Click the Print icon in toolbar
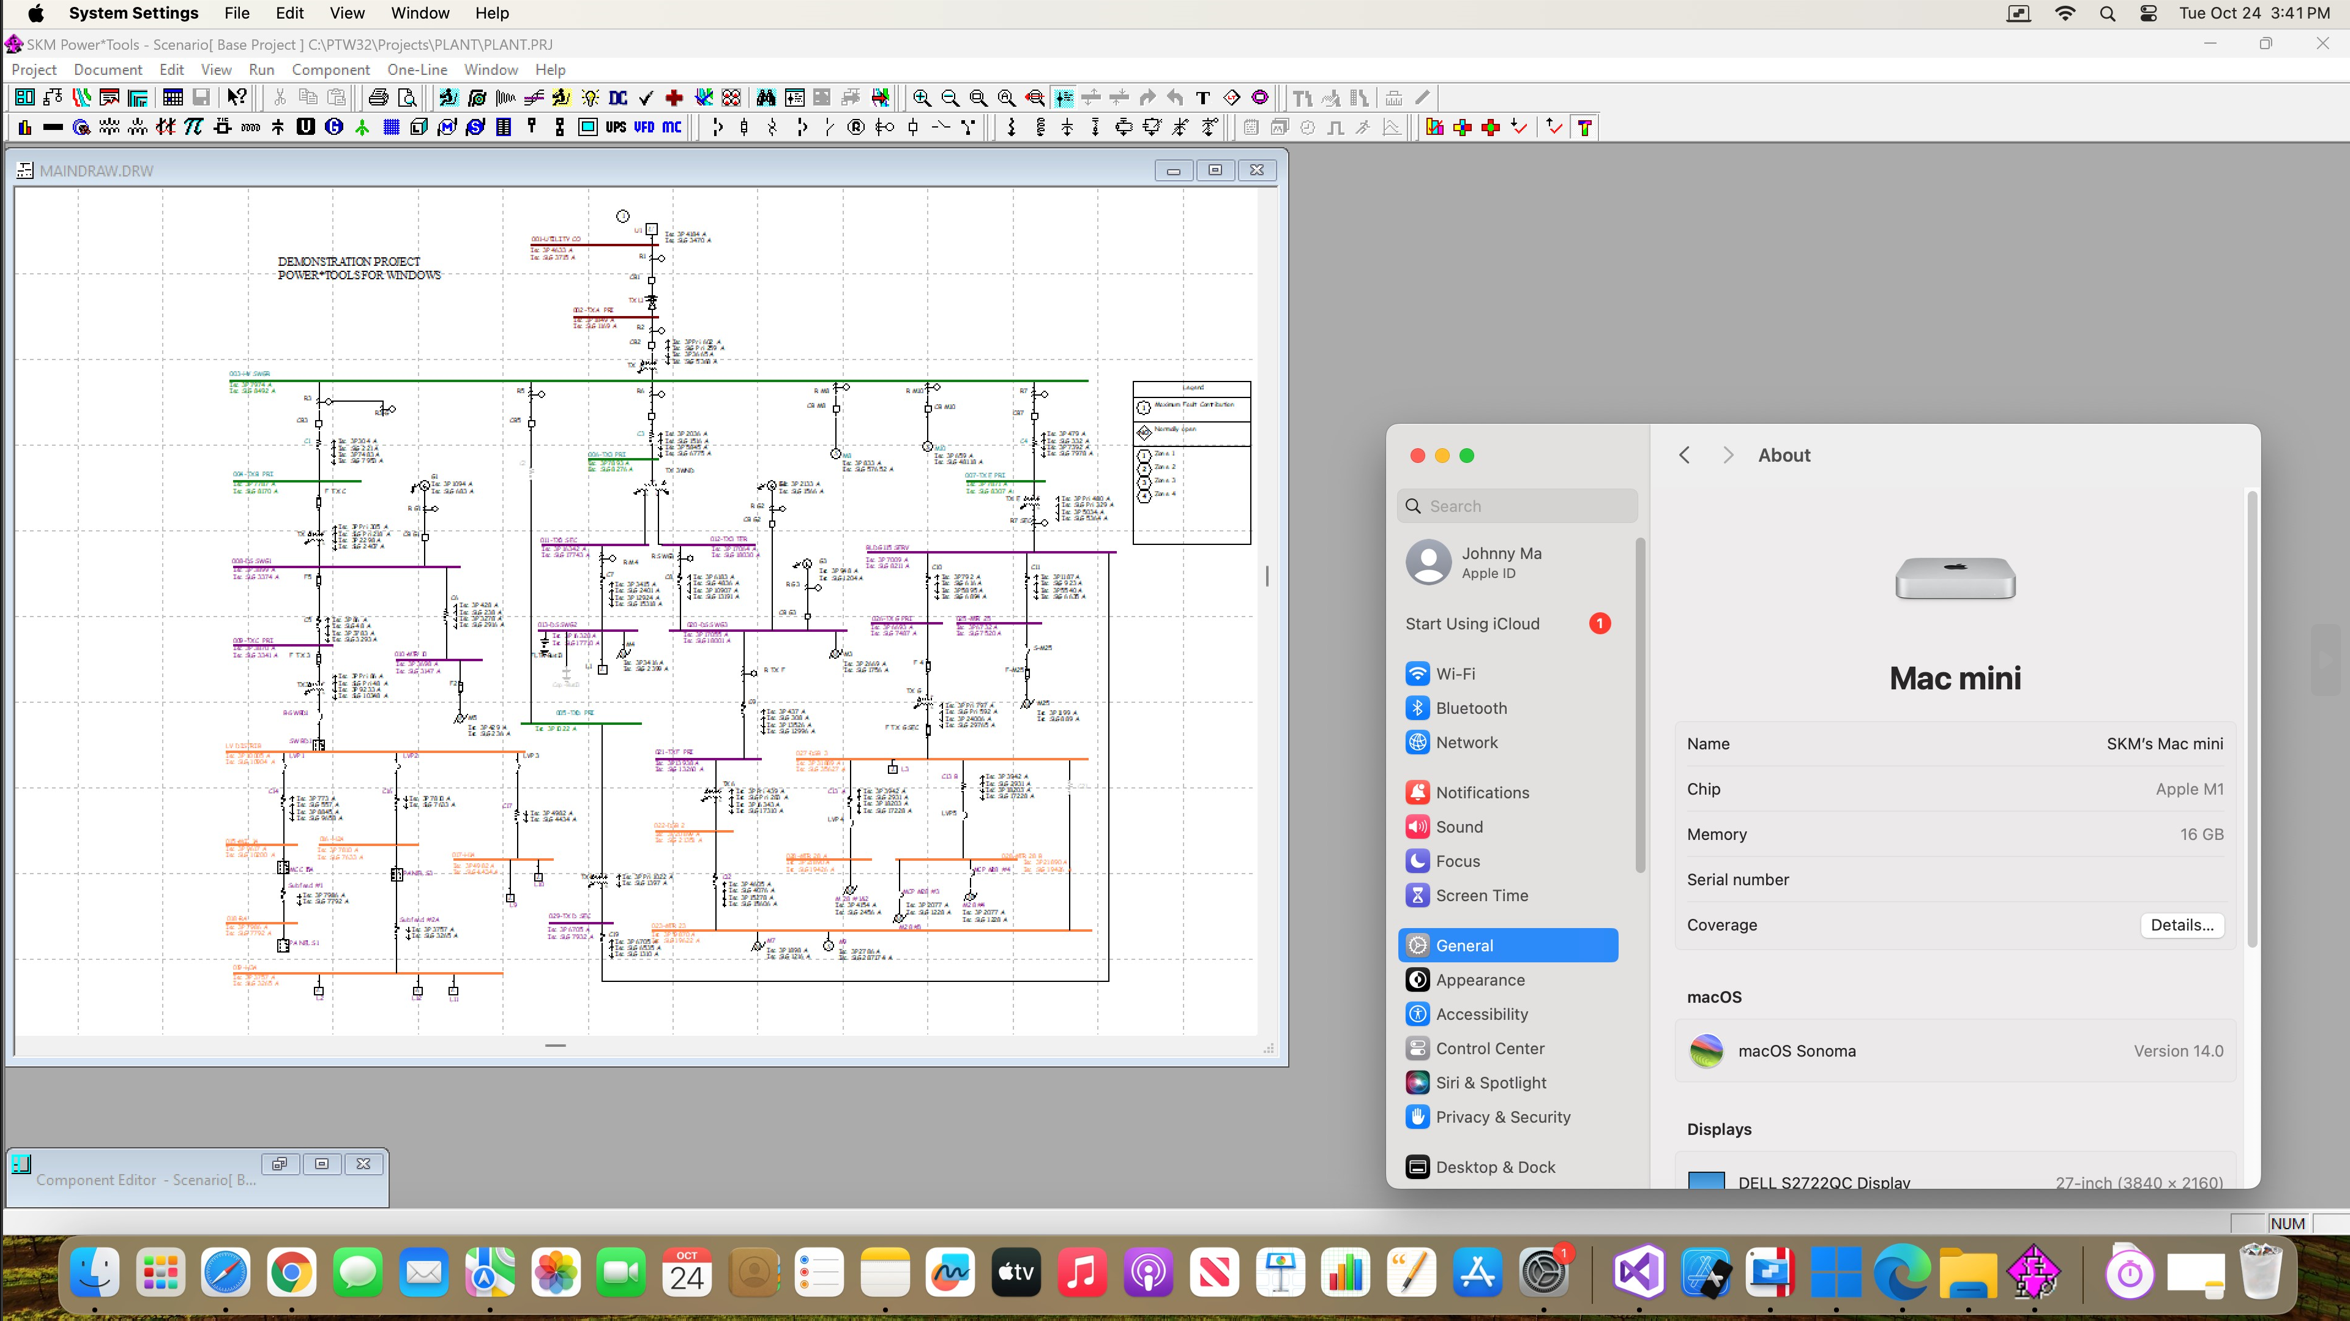Viewport: 2350px width, 1321px height. 378,98
